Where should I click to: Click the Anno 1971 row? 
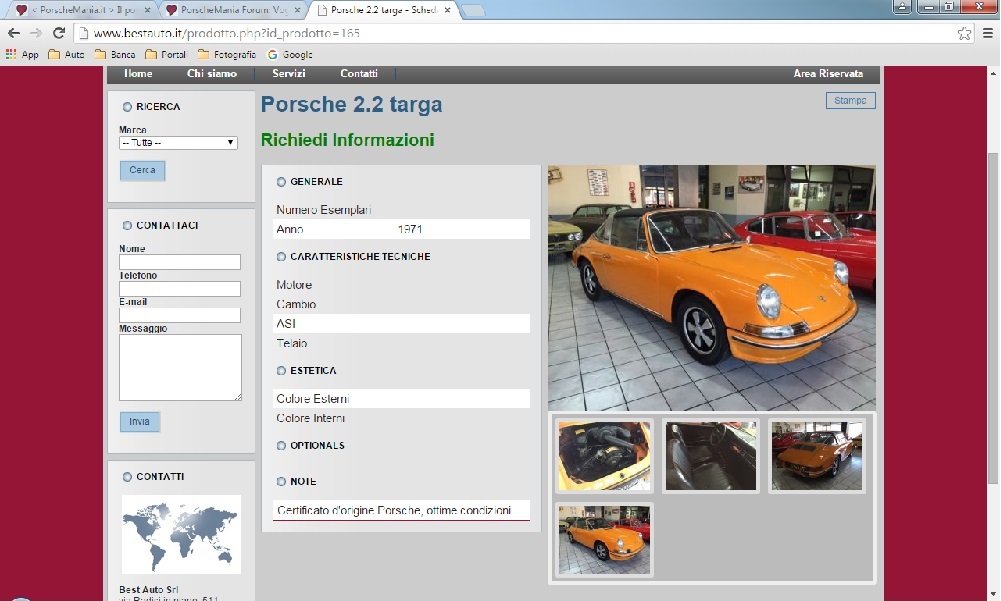tap(402, 229)
